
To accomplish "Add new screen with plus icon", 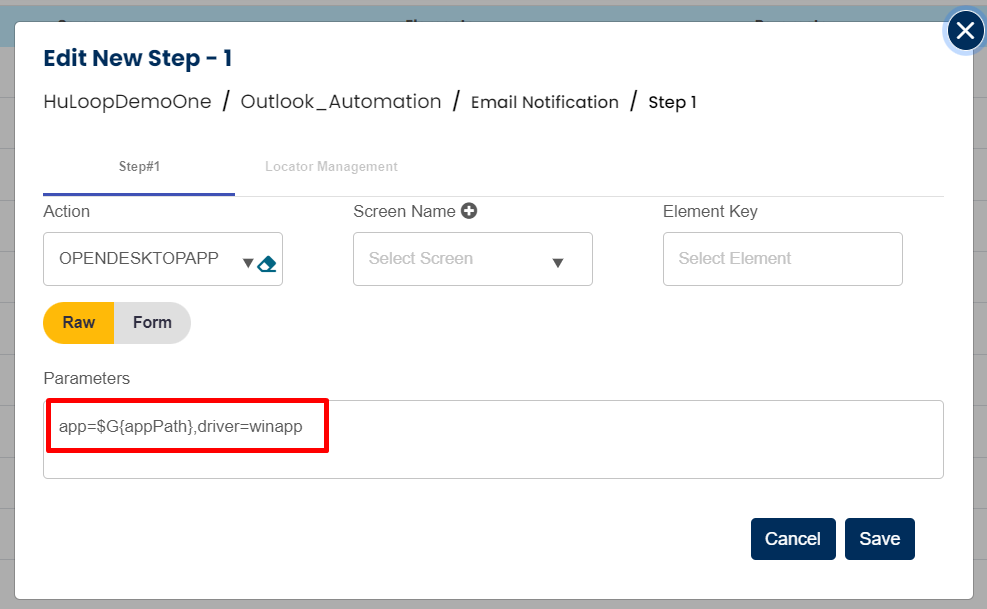I will [x=468, y=211].
